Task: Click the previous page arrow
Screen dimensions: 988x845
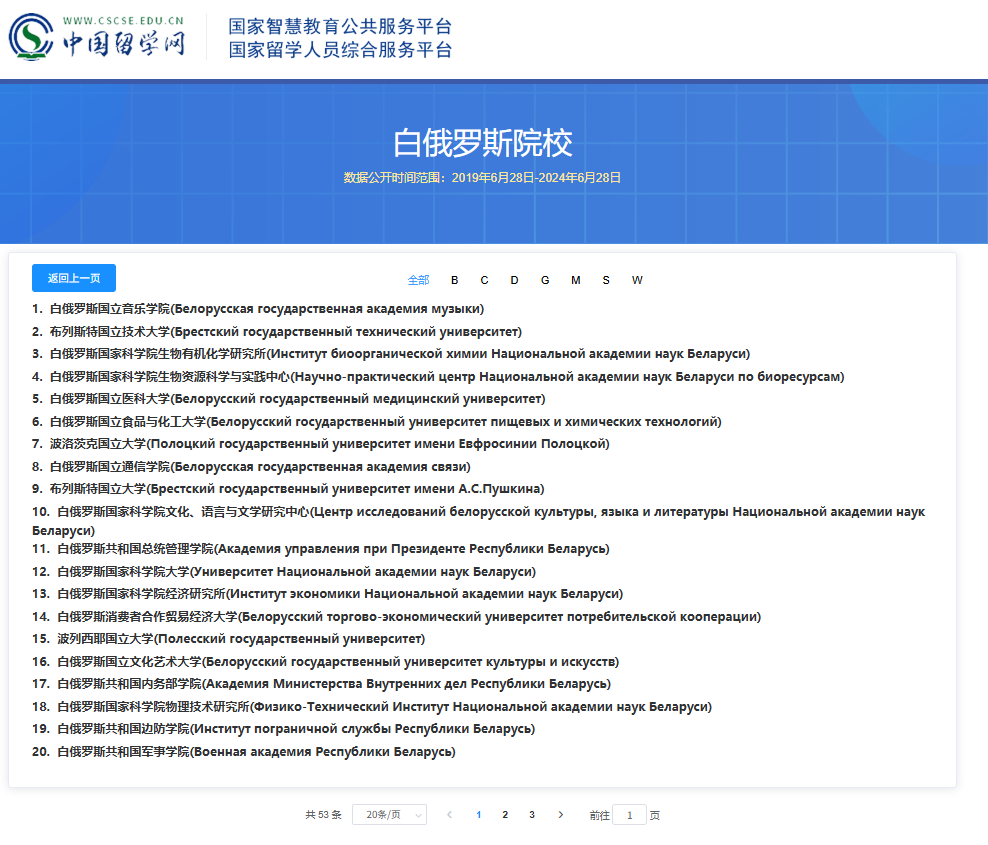Action: click(451, 815)
